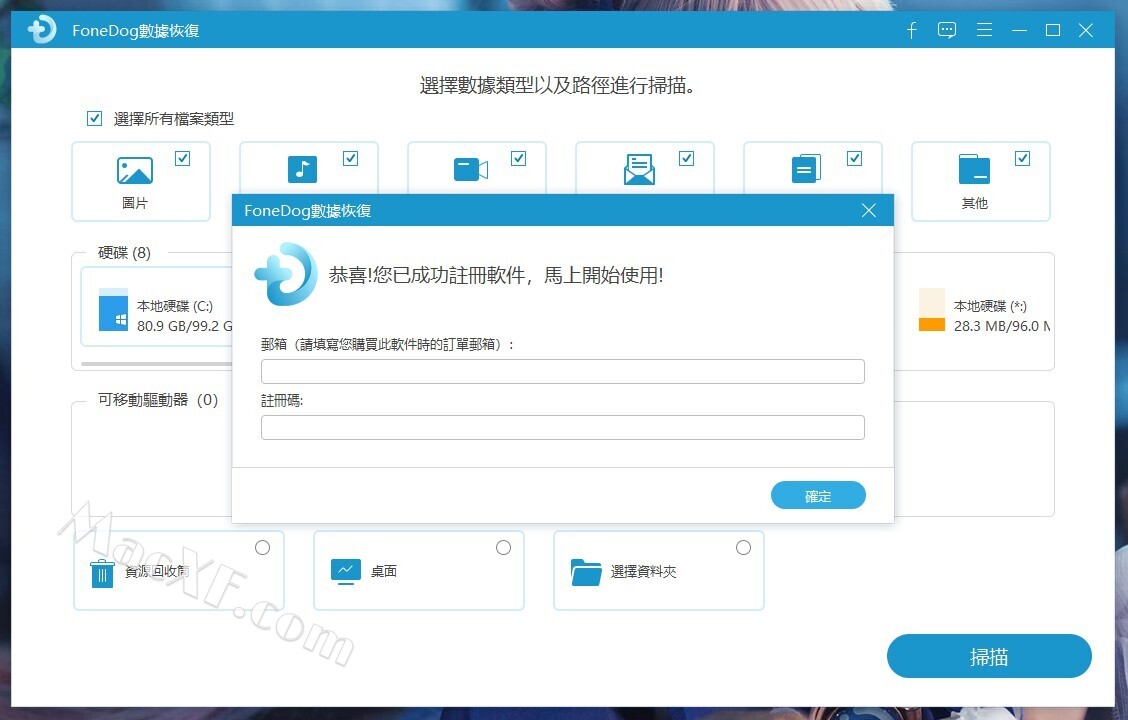Select the 圖片 image type icon
1128x720 pixels.
tap(135, 170)
